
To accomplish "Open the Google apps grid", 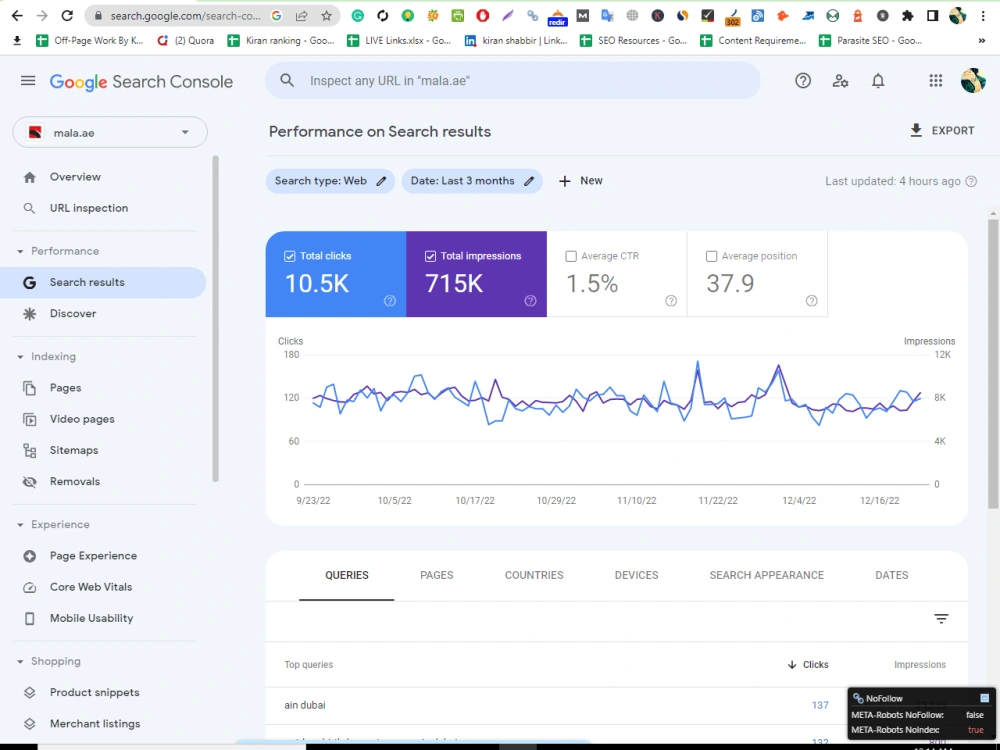I will (936, 81).
